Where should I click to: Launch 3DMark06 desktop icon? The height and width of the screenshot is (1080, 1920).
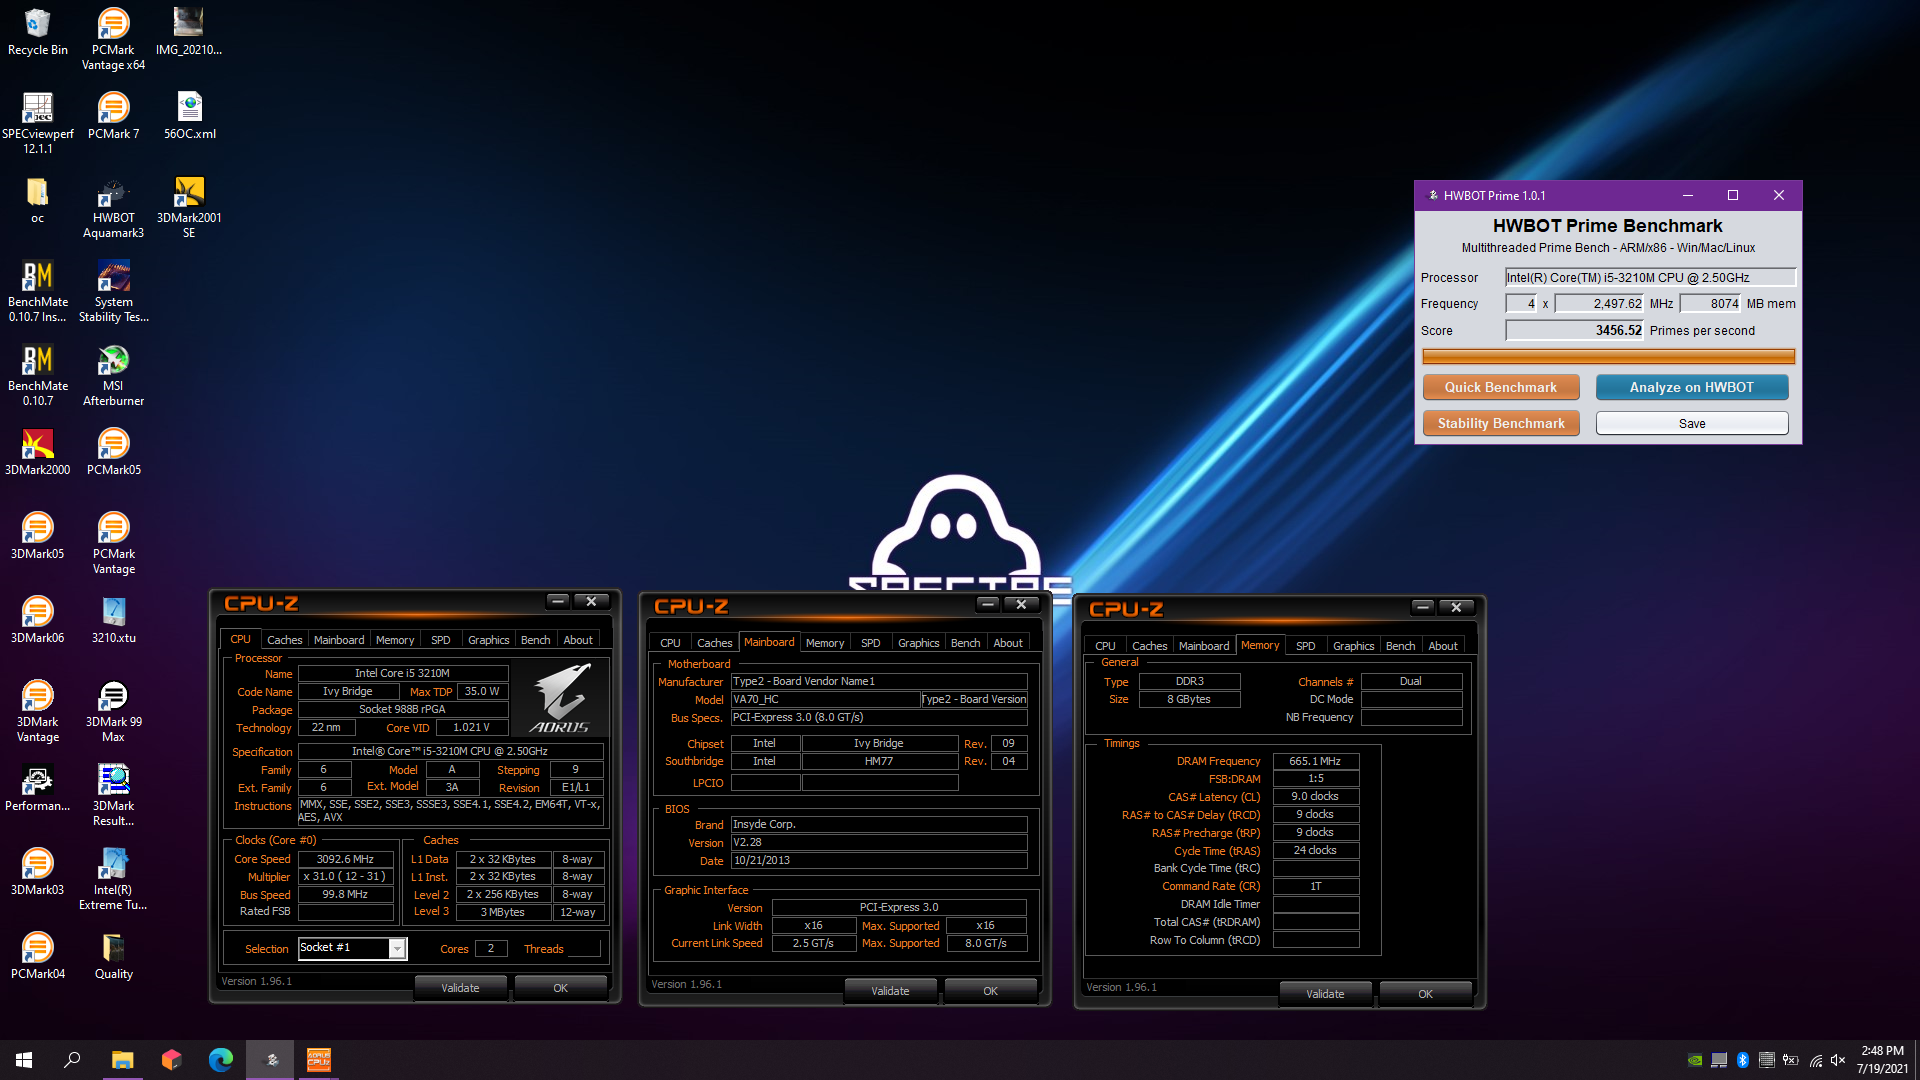[x=37, y=620]
